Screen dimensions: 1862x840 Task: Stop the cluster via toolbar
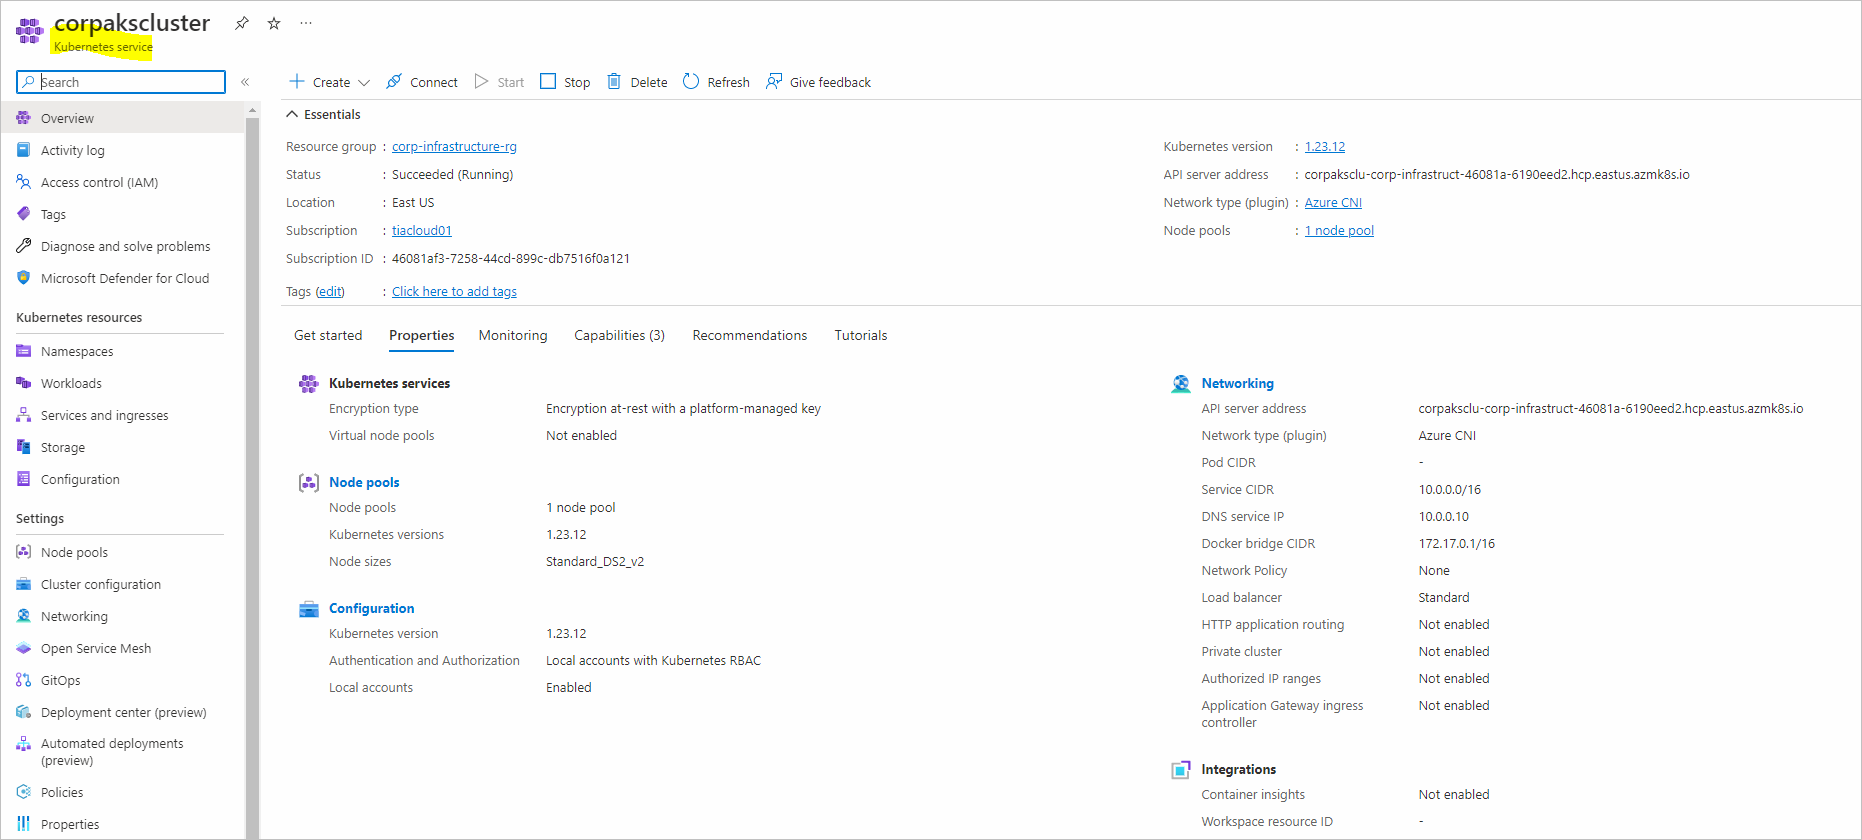pyautogui.click(x=565, y=82)
